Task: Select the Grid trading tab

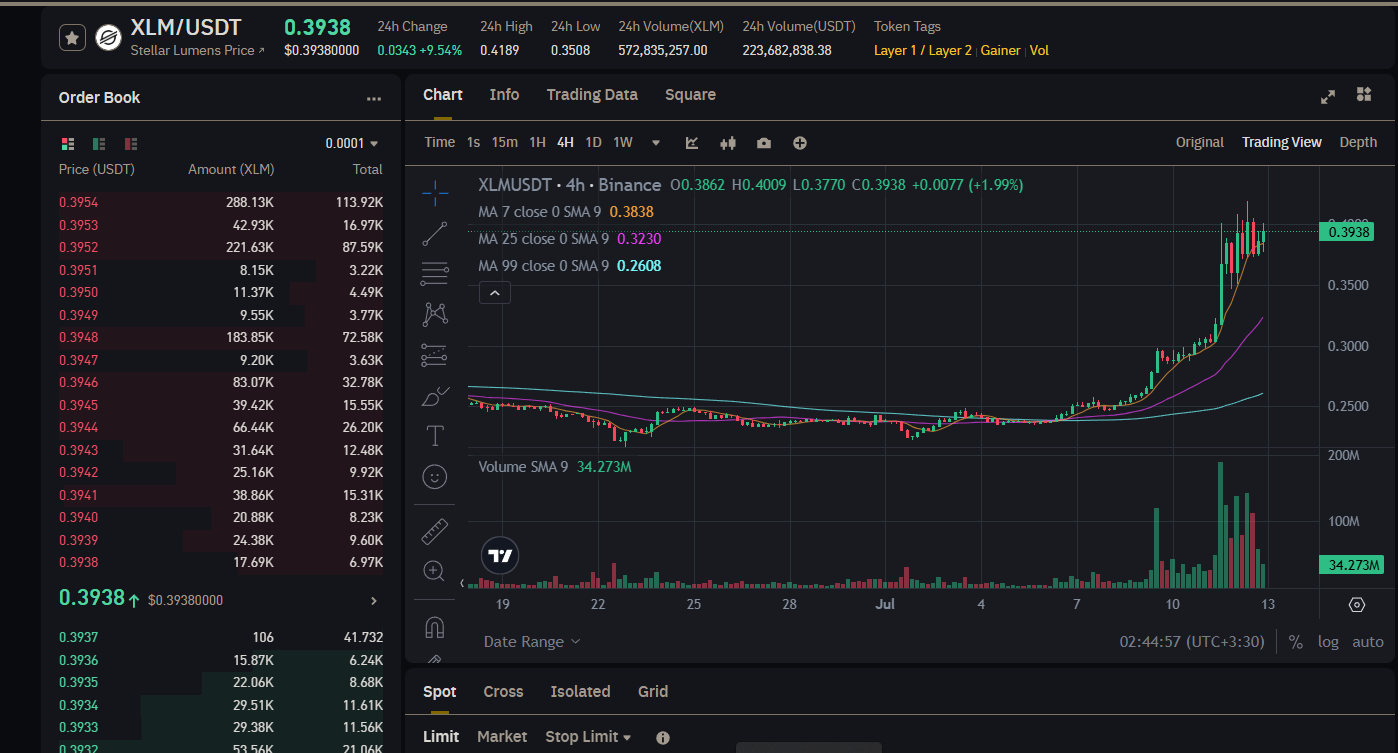Action: click(653, 692)
